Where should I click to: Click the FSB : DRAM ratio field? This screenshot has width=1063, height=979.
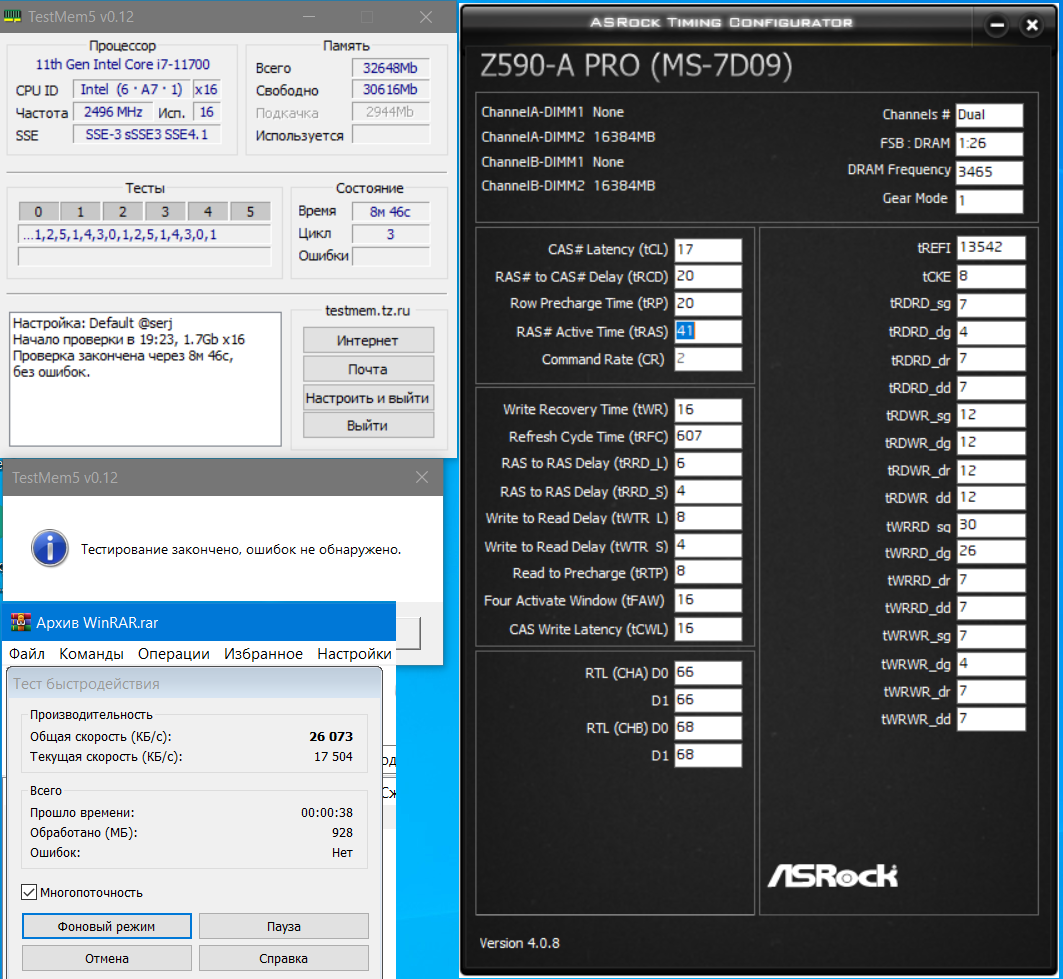[x=989, y=143]
